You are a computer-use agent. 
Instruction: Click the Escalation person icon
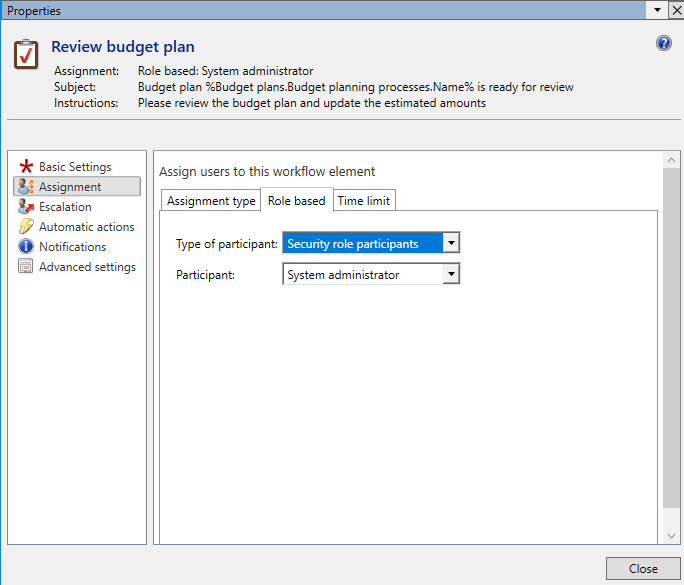point(25,207)
